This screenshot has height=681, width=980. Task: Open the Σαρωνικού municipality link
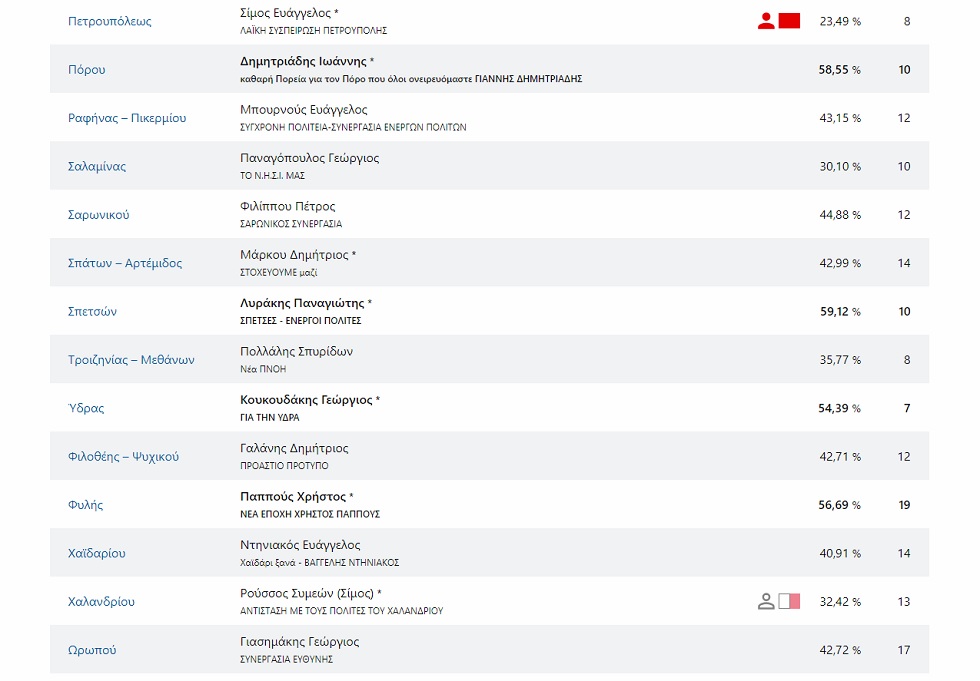click(x=98, y=215)
